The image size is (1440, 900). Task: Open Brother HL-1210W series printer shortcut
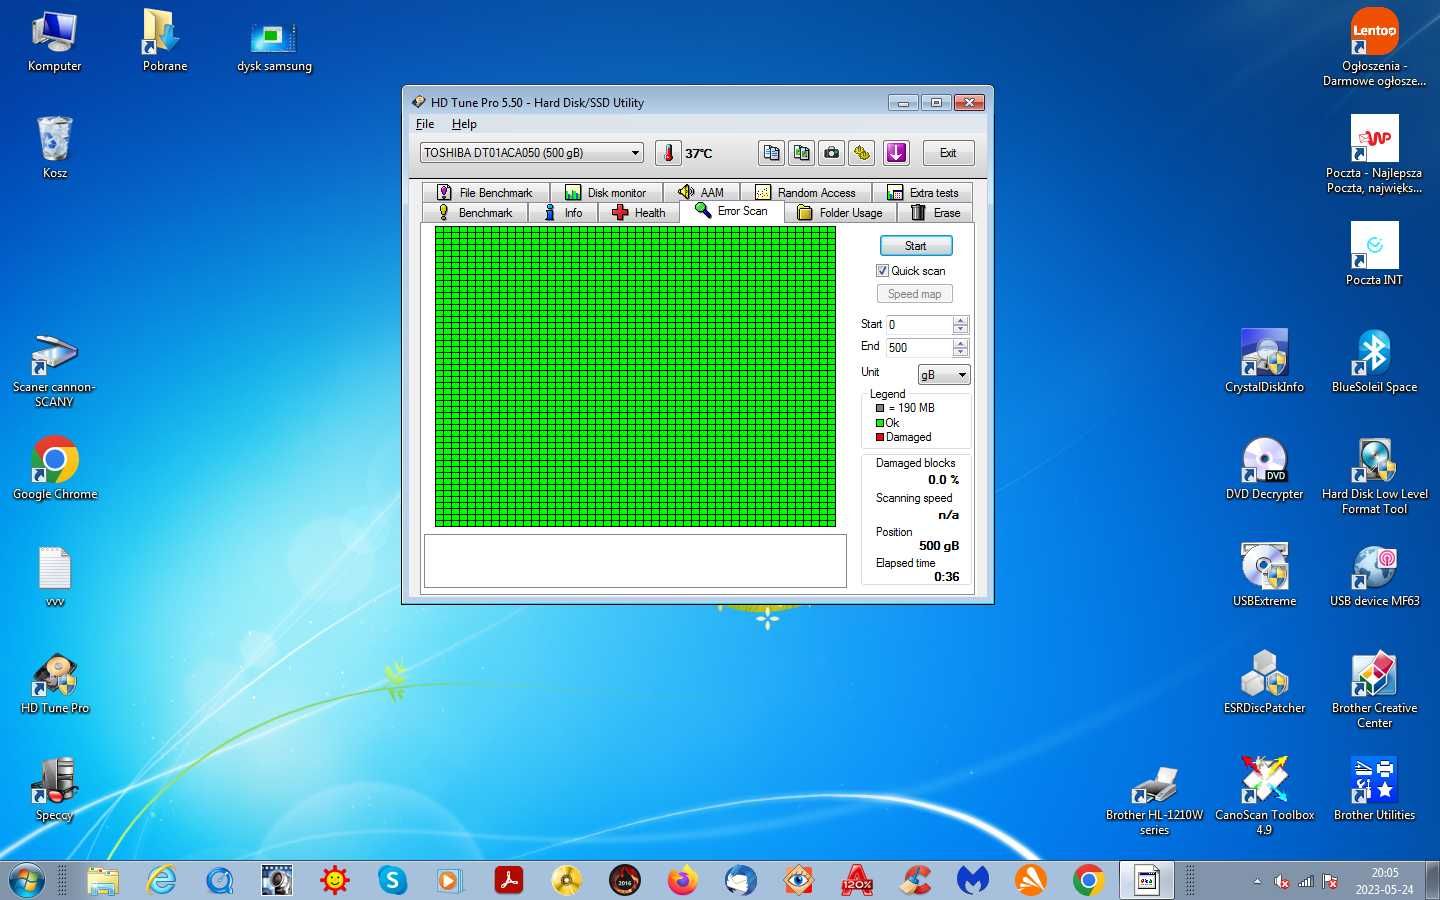click(x=1154, y=799)
